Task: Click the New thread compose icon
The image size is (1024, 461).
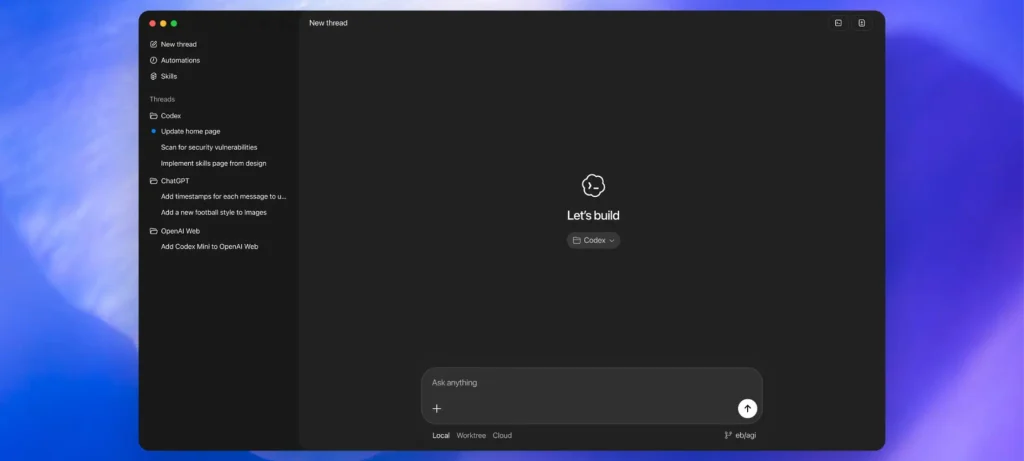Action: tap(153, 44)
